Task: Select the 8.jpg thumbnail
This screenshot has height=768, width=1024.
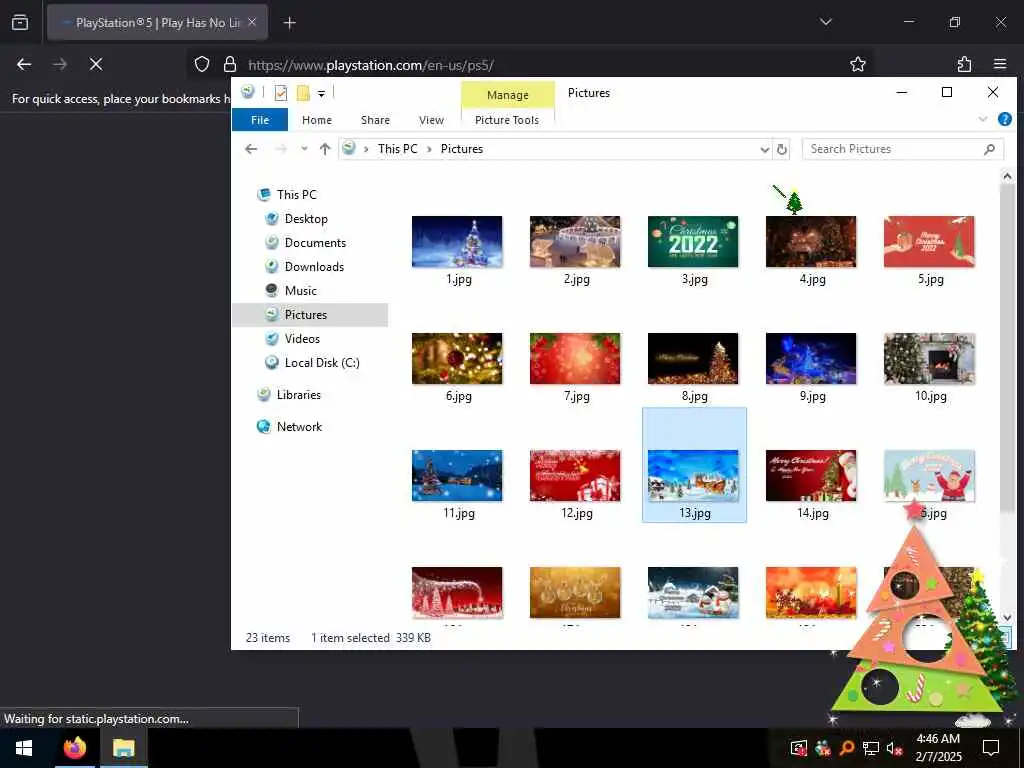Action: (x=693, y=359)
